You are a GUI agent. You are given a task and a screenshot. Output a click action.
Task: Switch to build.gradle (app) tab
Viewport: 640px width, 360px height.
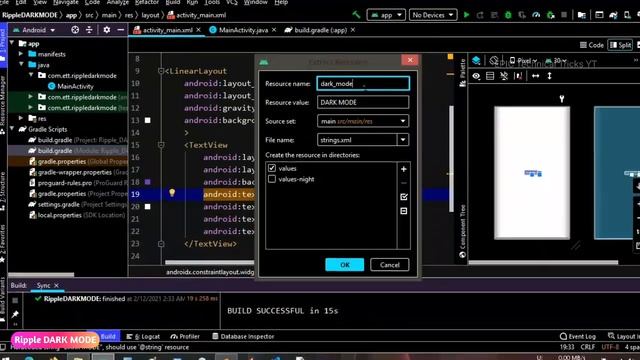320,30
